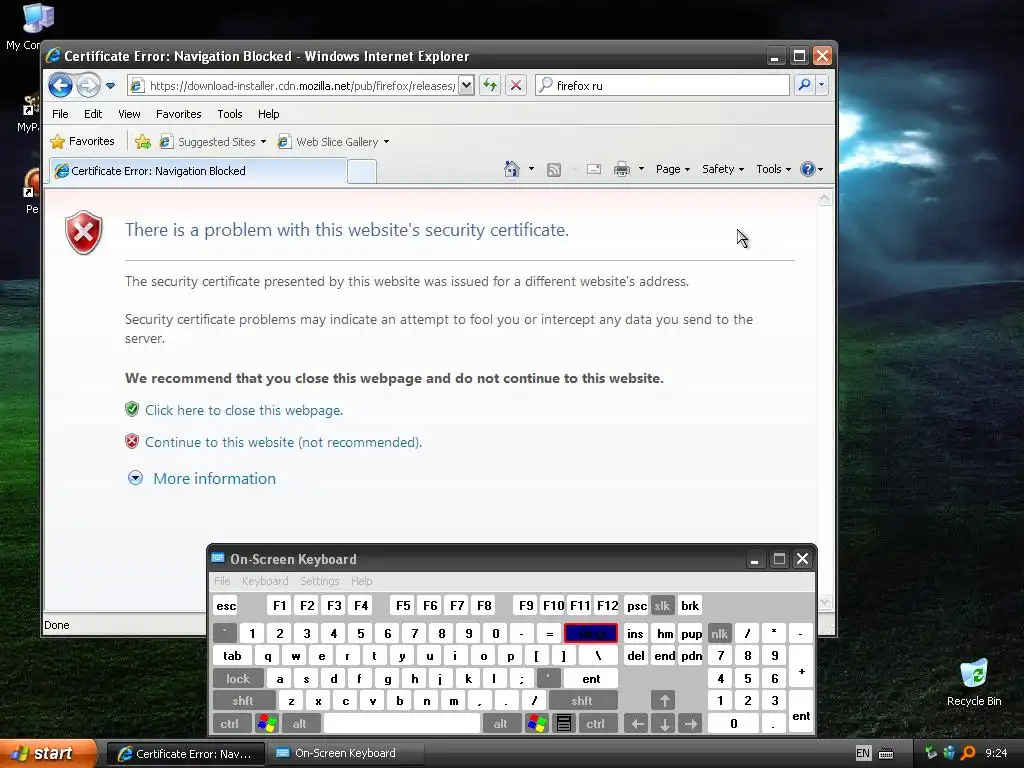Open the Home button dropdown arrow
This screenshot has height=768, width=1024.
tap(531, 169)
